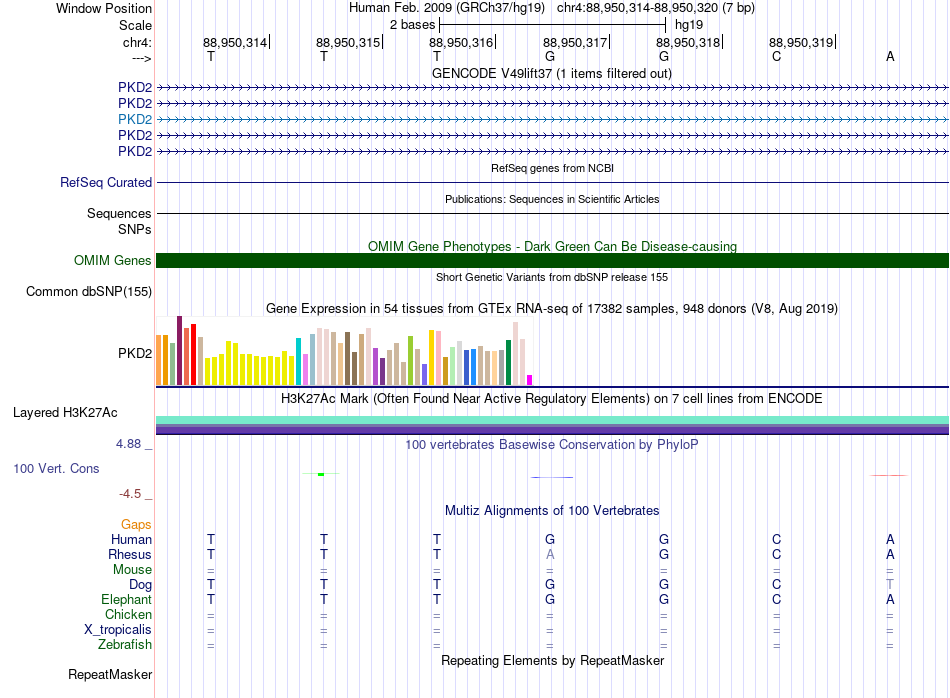Click the Zebrafish species label
This screenshot has width=950, height=698.
pyautogui.click(x=125, y=645)
